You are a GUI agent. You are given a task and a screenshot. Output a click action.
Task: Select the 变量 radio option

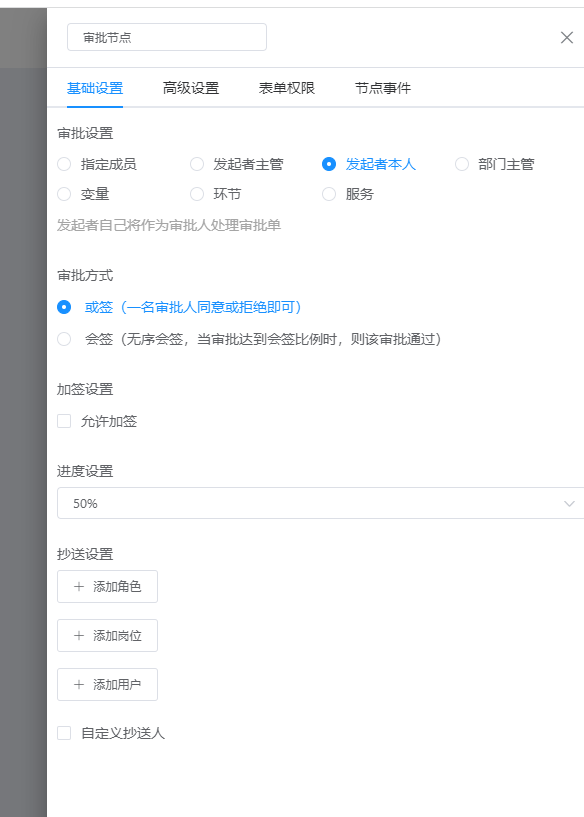click(x=64, y=194)
